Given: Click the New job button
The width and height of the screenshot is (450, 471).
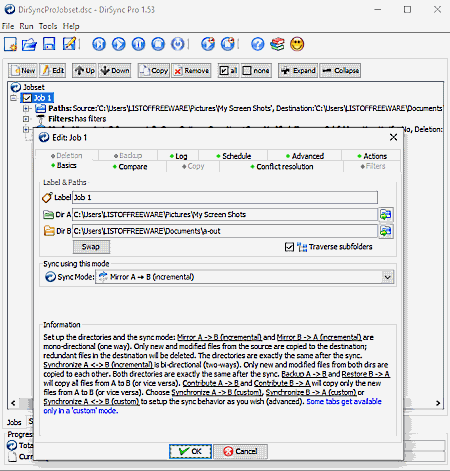Looking at the screenshot, I should point(23,71).
